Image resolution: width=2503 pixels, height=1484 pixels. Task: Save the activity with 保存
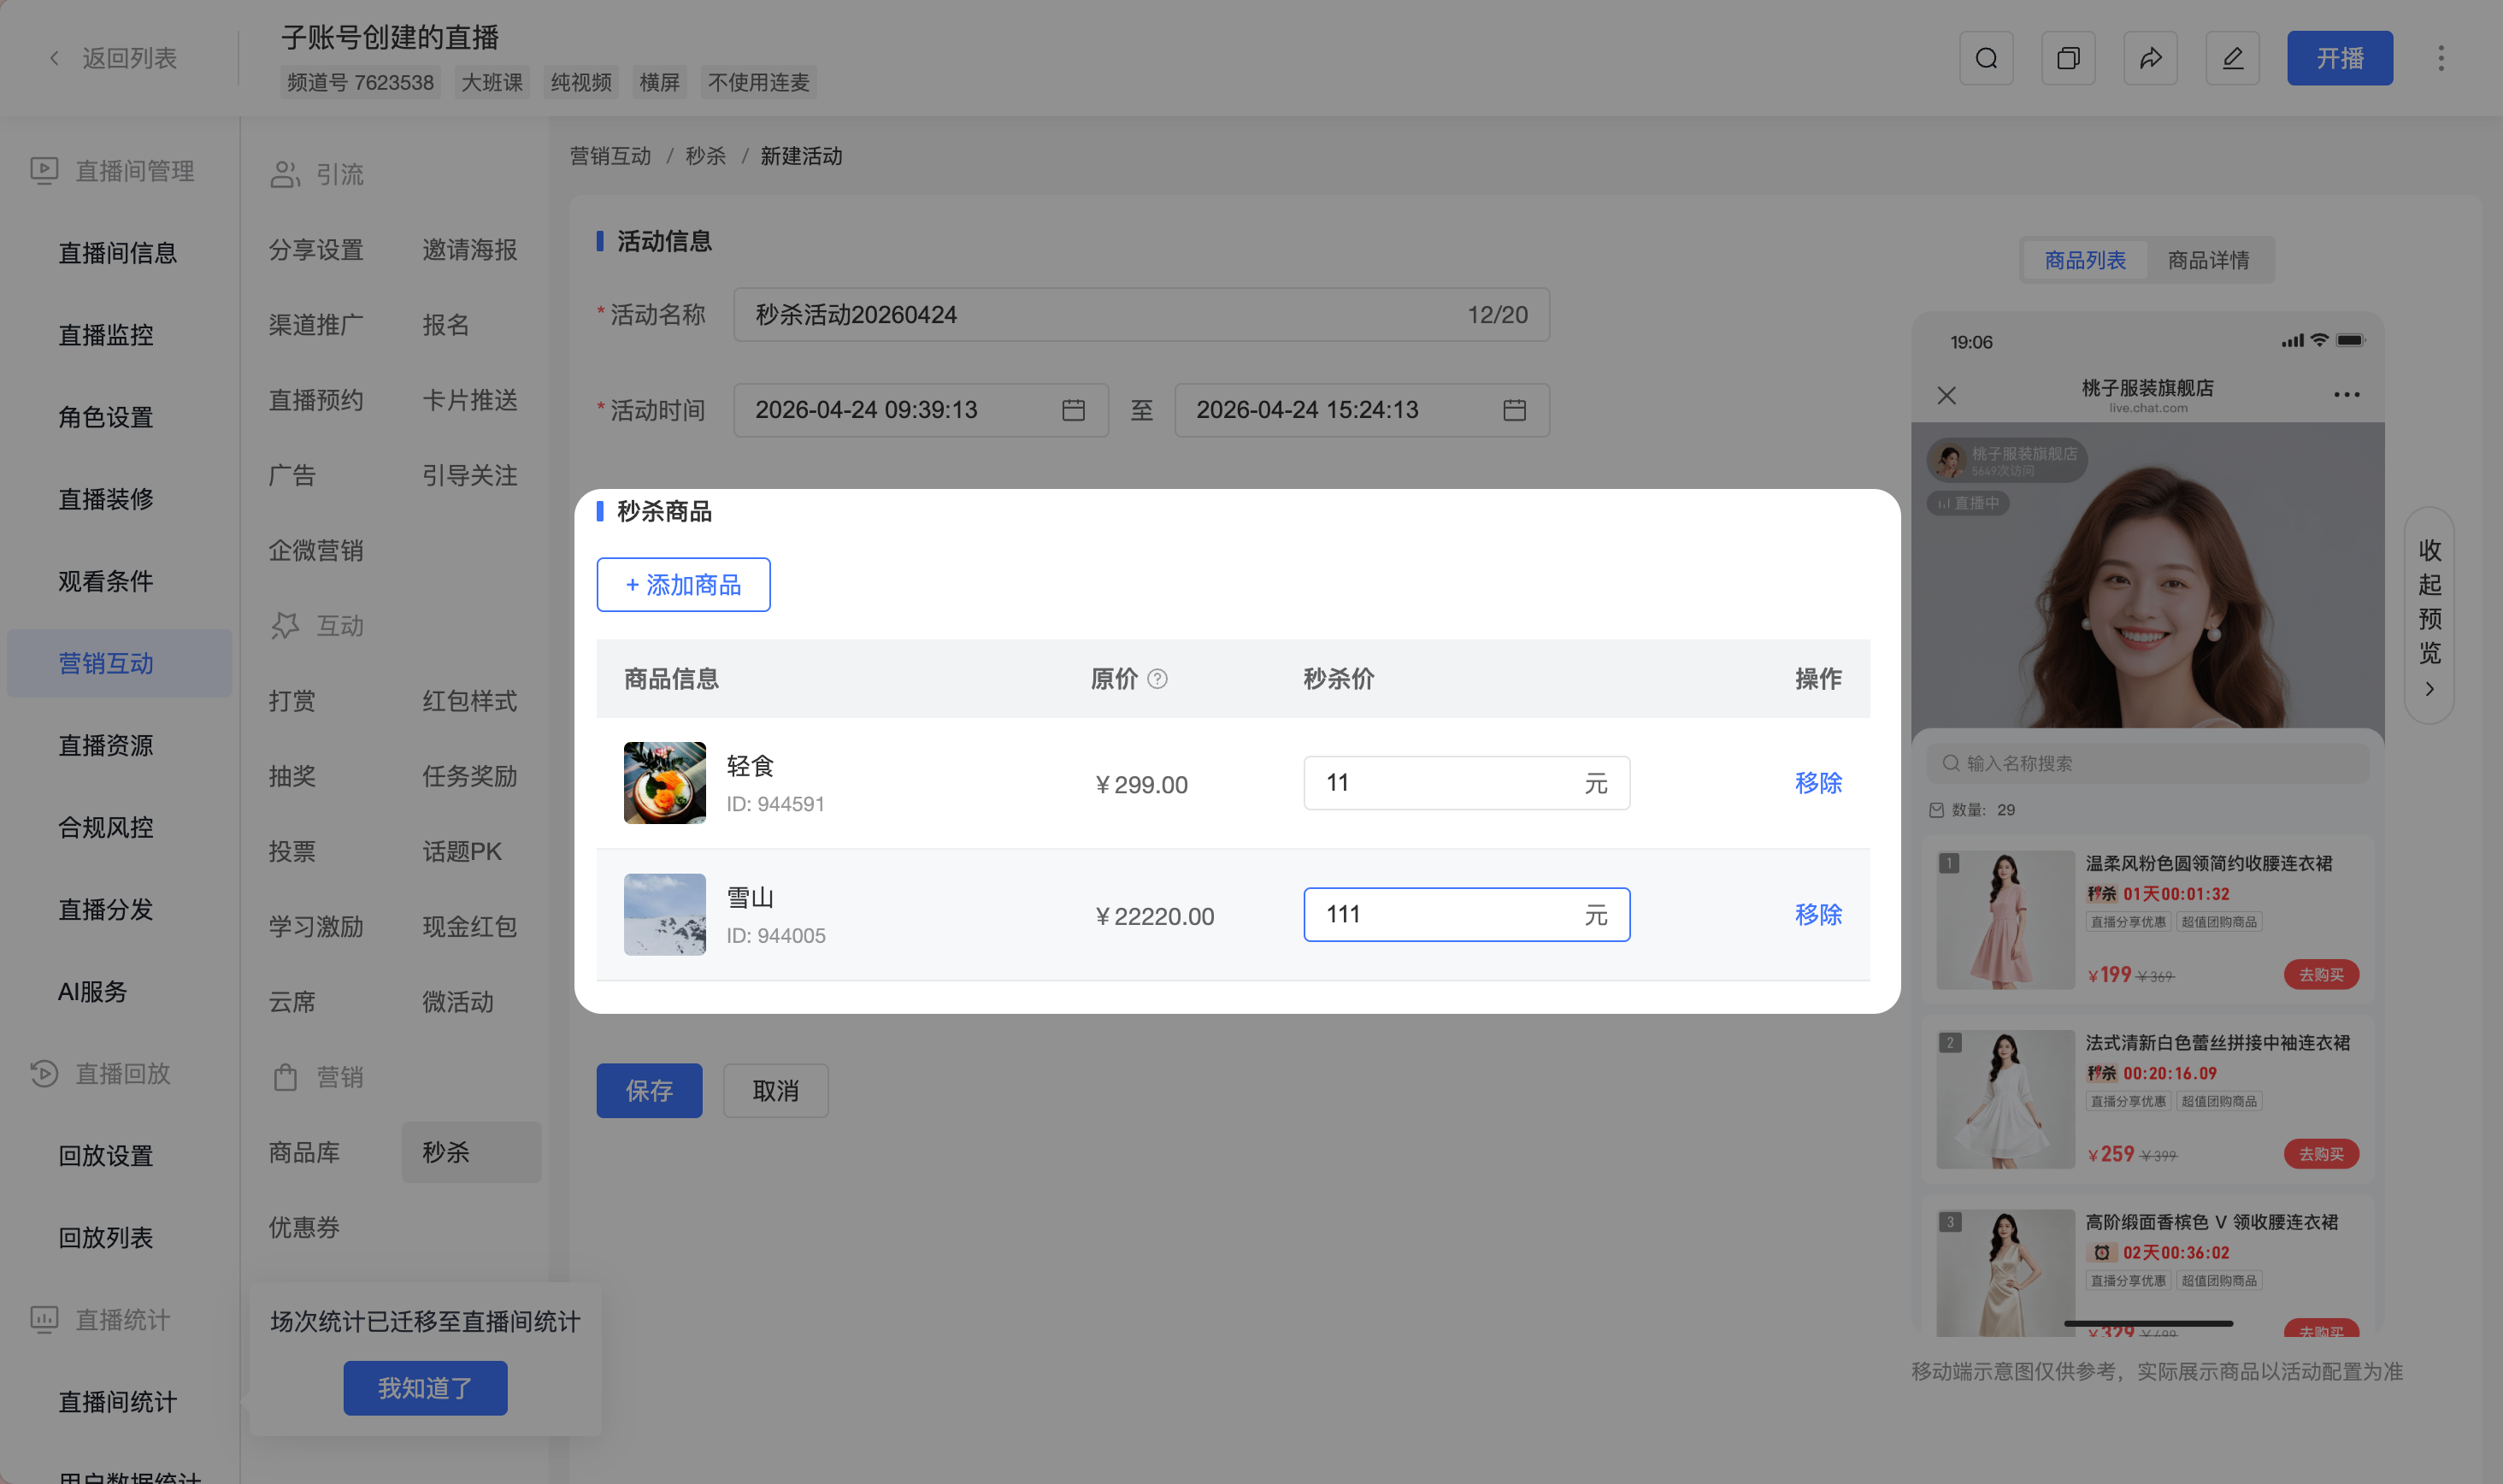point(649,1090)
